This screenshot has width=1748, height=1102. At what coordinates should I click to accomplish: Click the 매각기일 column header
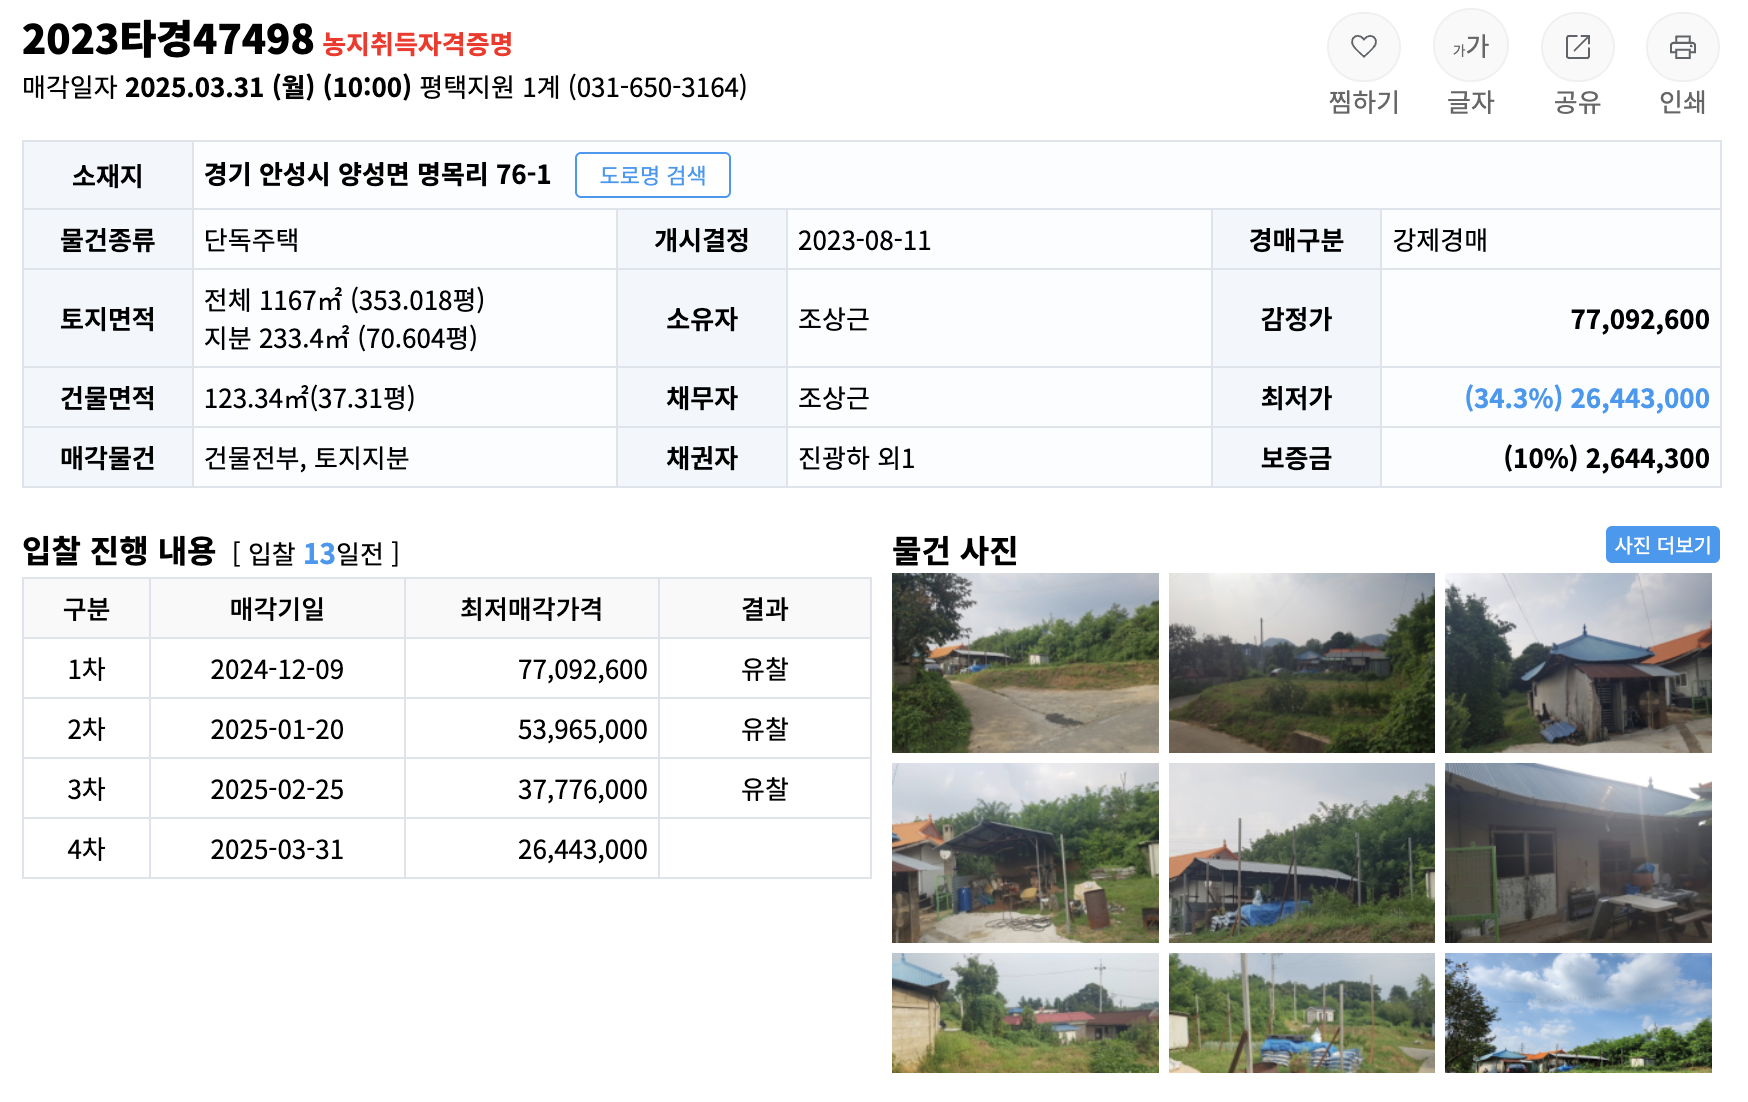(277, 609)
